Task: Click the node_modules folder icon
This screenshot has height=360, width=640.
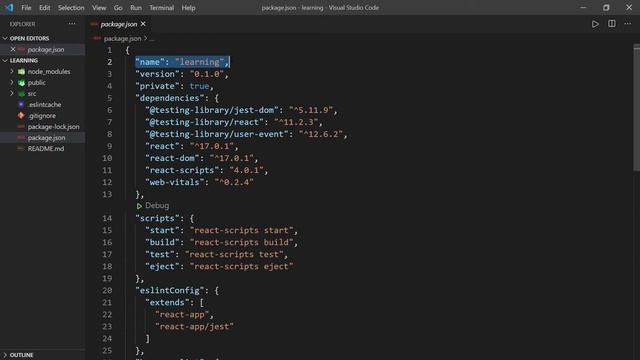Action: point(21,71)
